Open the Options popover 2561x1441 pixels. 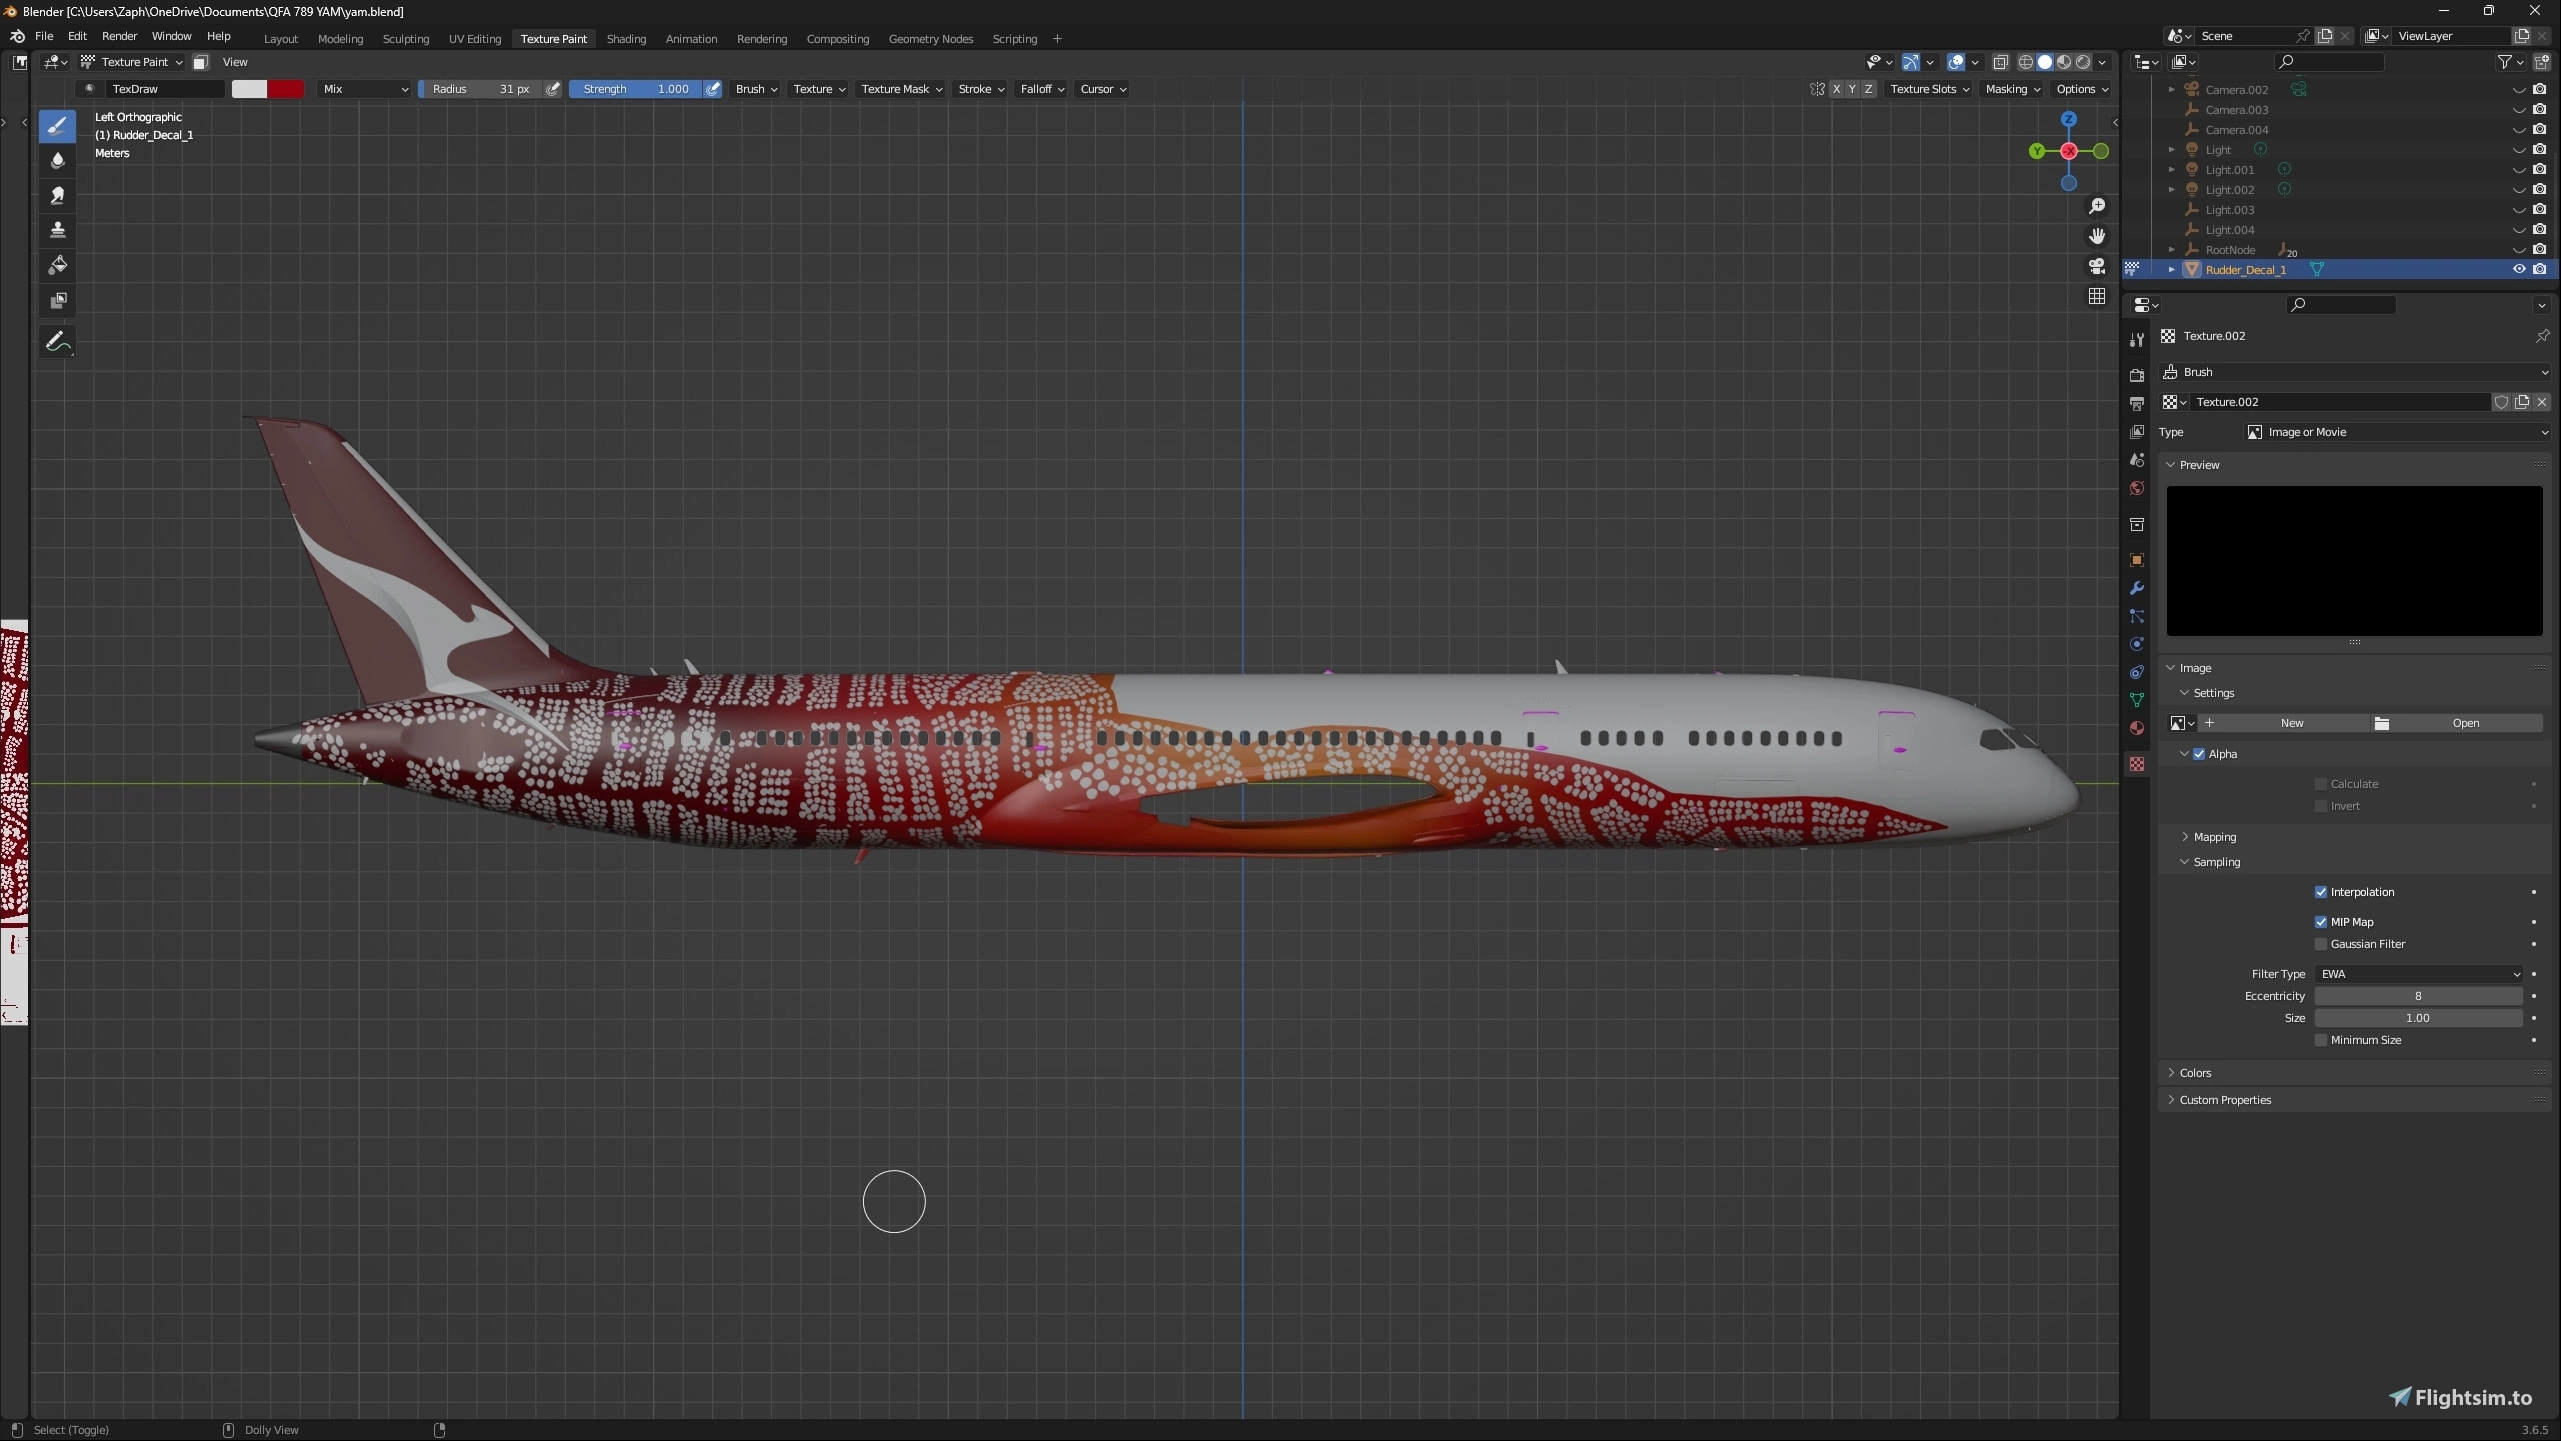tap(2082, 89)
